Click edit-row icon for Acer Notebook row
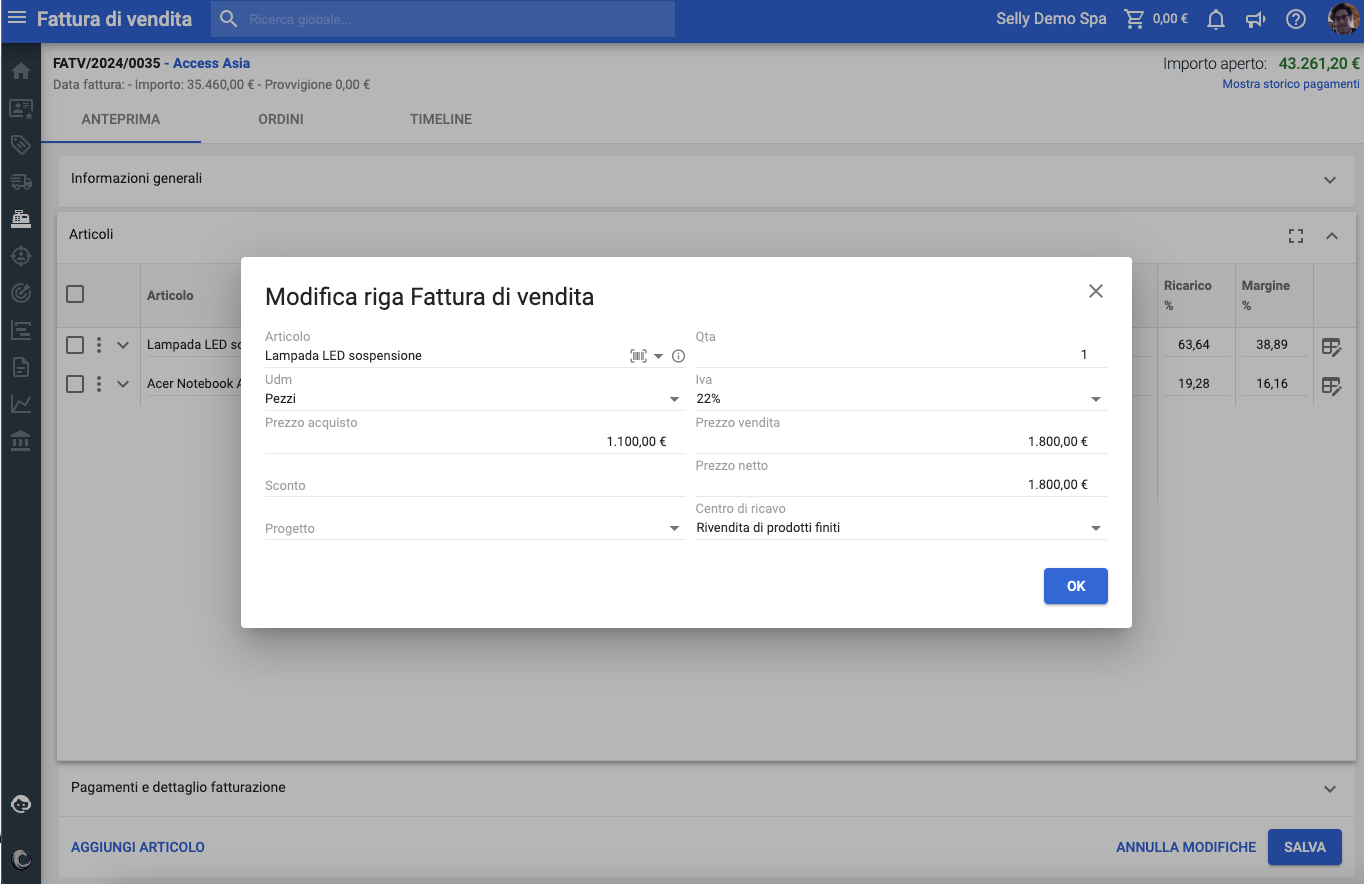Image resolution: width=1364 pixels, height=884 pixels. point(1331,385)
